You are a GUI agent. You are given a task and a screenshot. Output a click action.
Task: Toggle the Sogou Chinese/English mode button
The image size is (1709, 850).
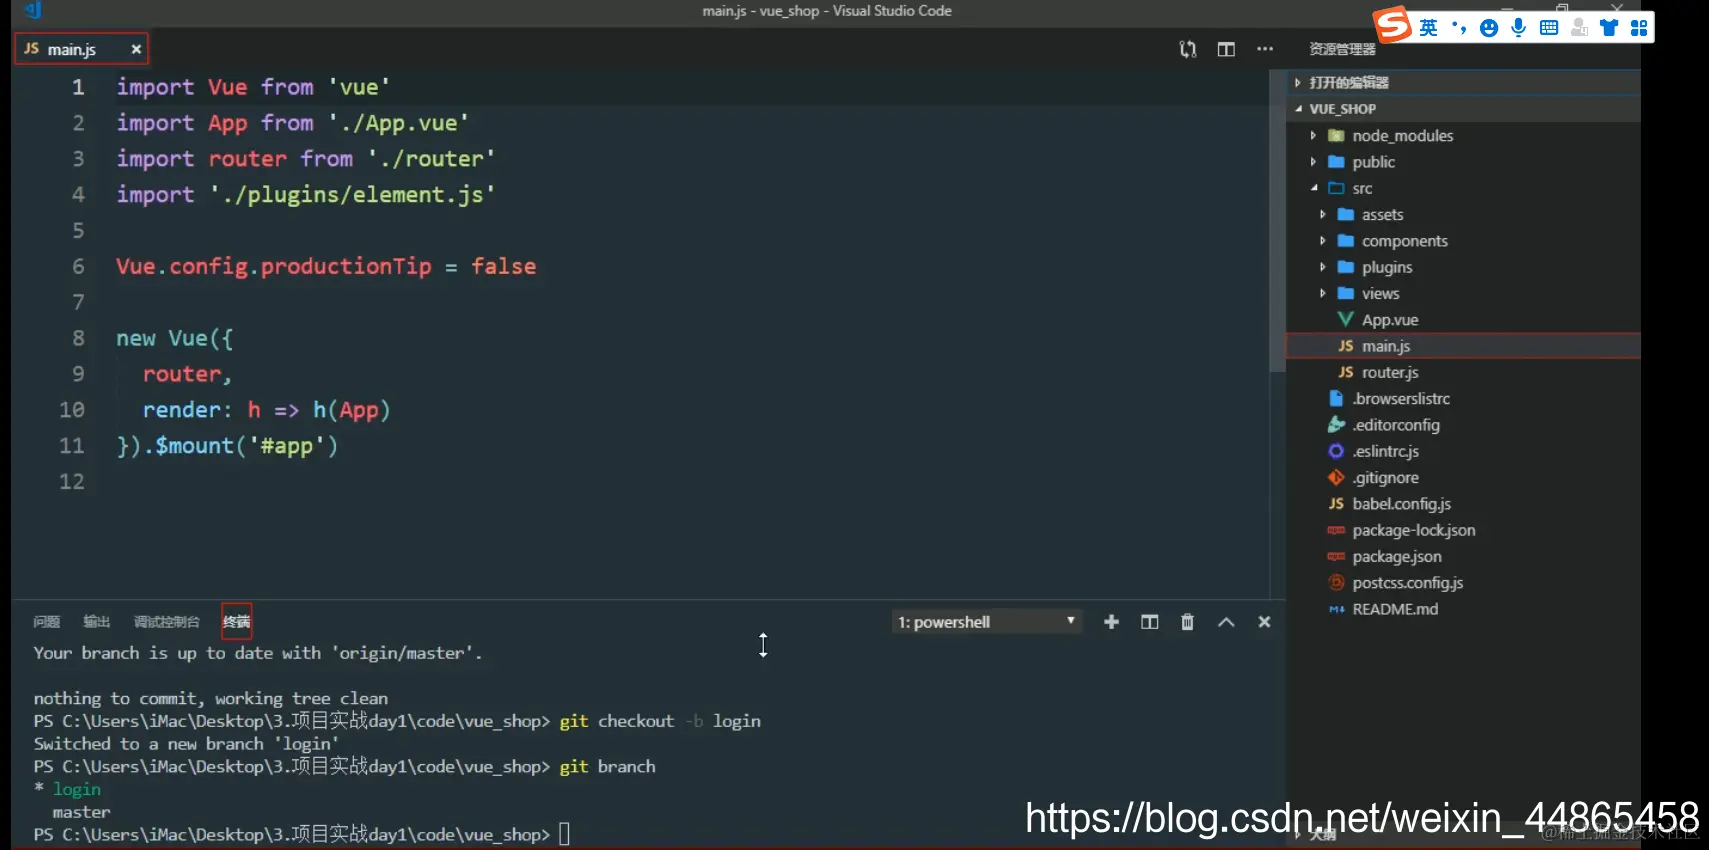coord(1428,28)
